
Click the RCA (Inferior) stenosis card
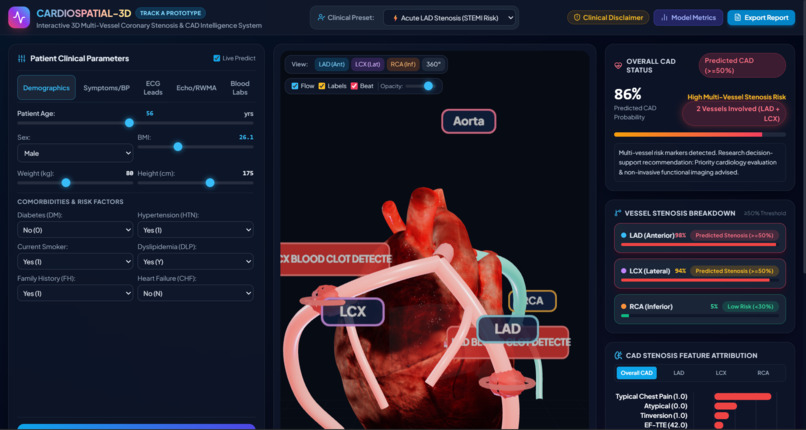point(700,309)
